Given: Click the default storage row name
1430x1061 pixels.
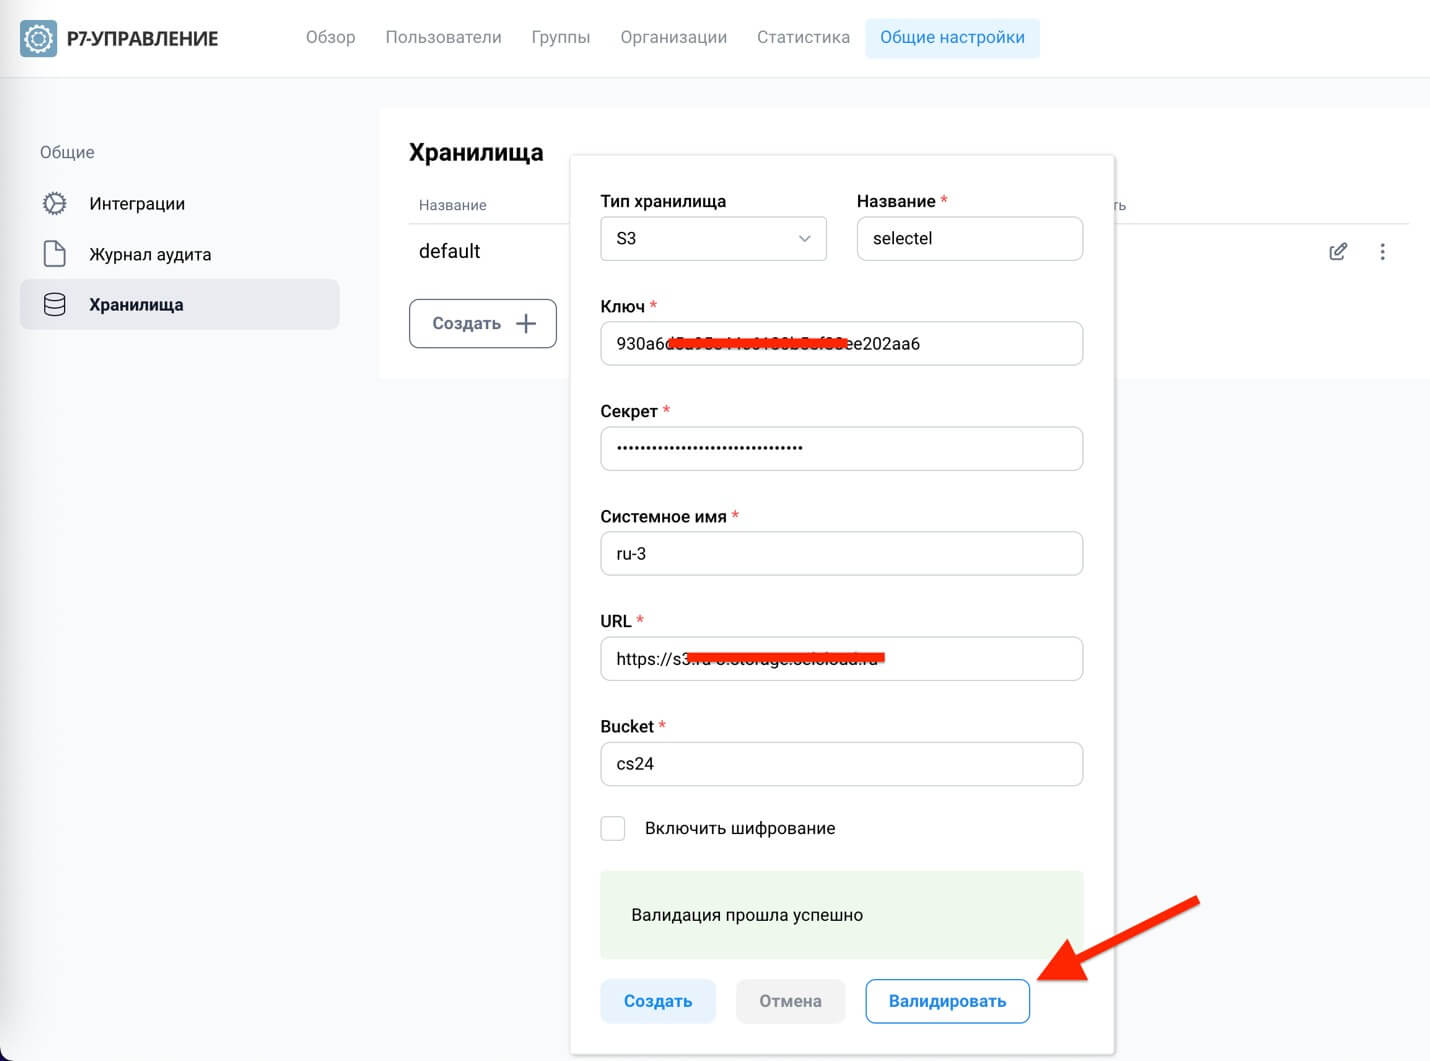Looking at the screenshot, I should tap(449, 251).
